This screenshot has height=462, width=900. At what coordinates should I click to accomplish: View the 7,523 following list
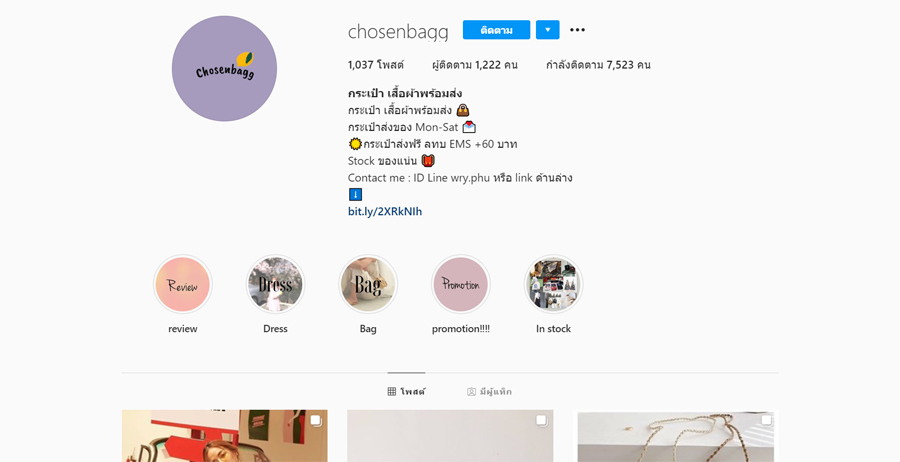coord(598,65)
